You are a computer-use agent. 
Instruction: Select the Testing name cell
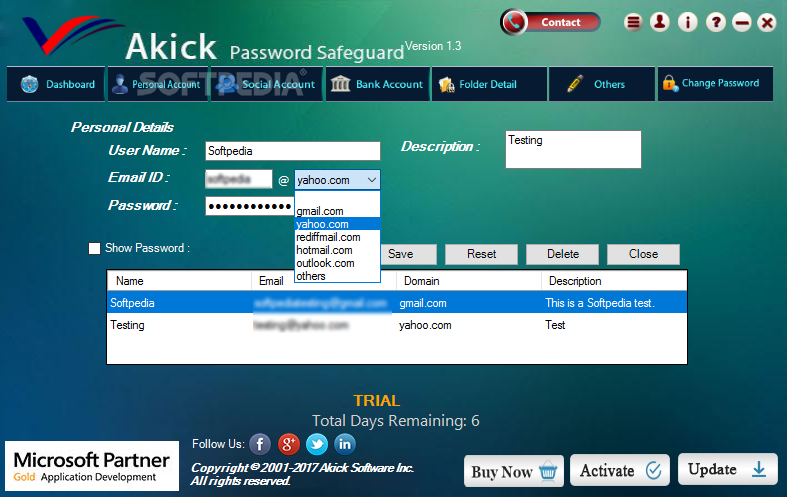(x=127, y=325)
